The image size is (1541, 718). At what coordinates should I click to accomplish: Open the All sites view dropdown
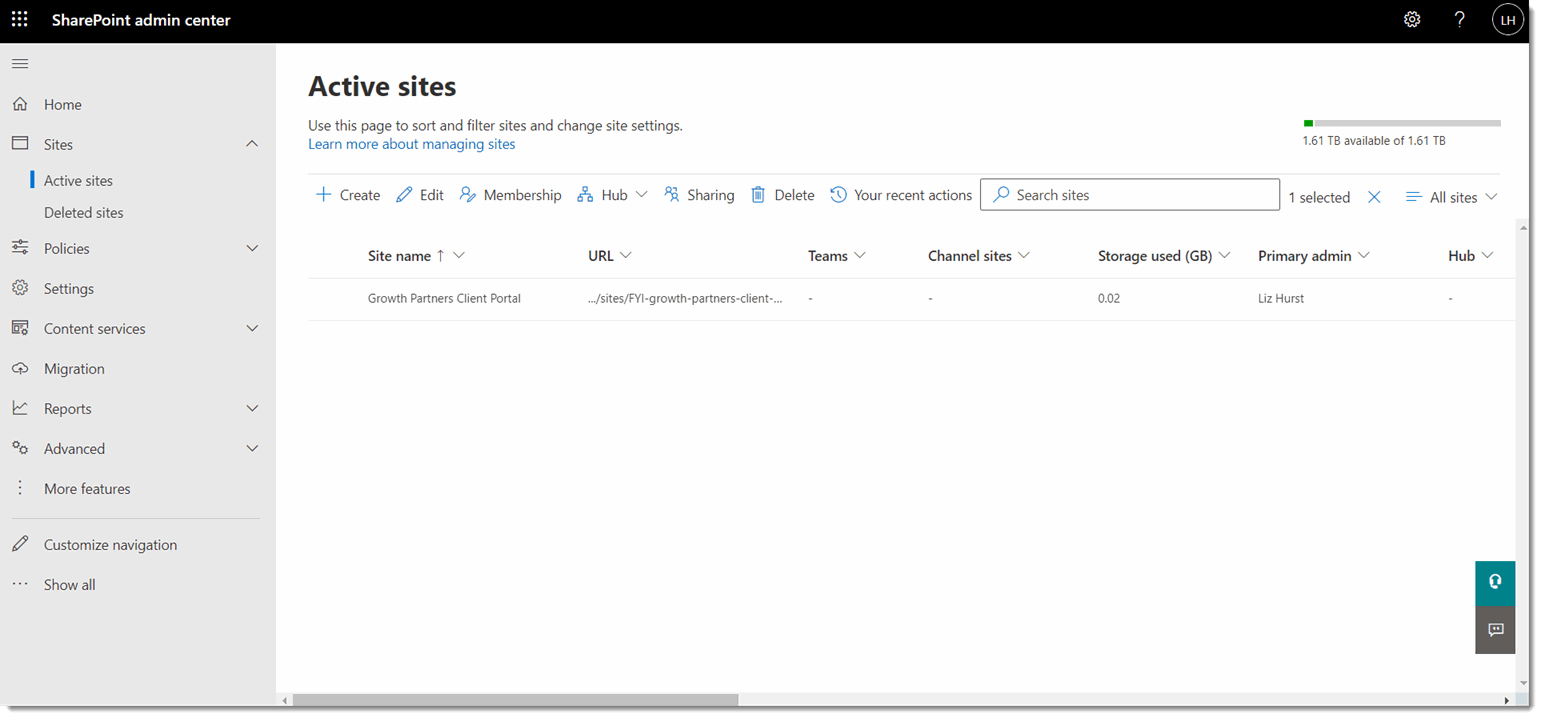[x=1451, y=197]
